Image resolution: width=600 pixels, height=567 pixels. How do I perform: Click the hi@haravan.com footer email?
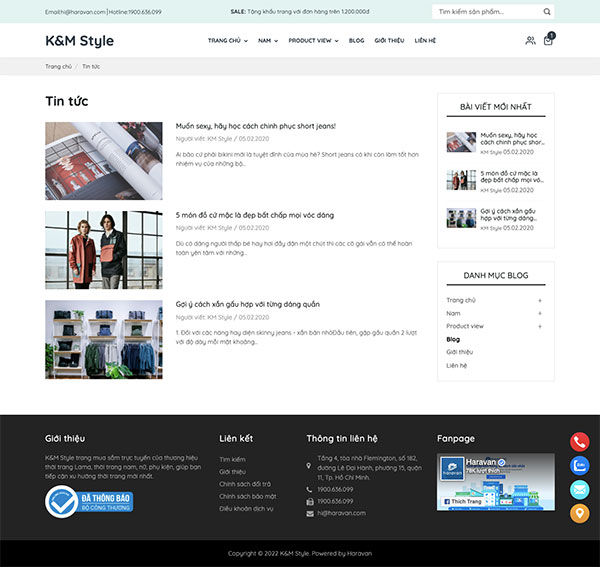pos(341,513)
